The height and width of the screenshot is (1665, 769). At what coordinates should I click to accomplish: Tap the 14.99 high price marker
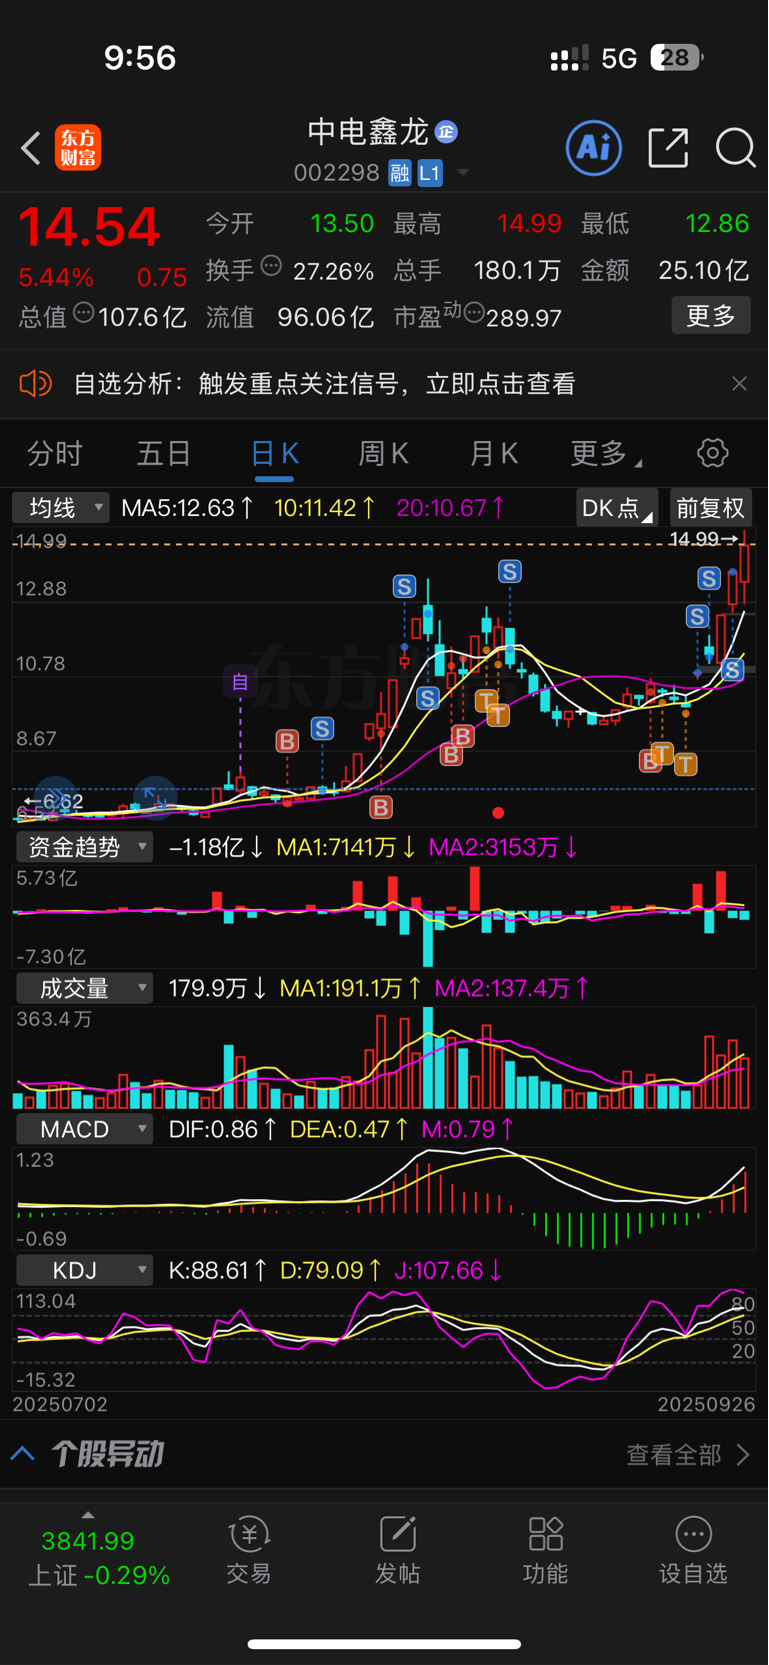click(x=703, y=539)
